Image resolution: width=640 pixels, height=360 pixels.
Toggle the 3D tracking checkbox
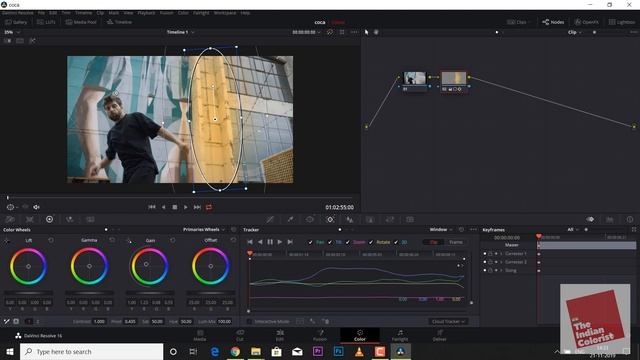(396, 242)
